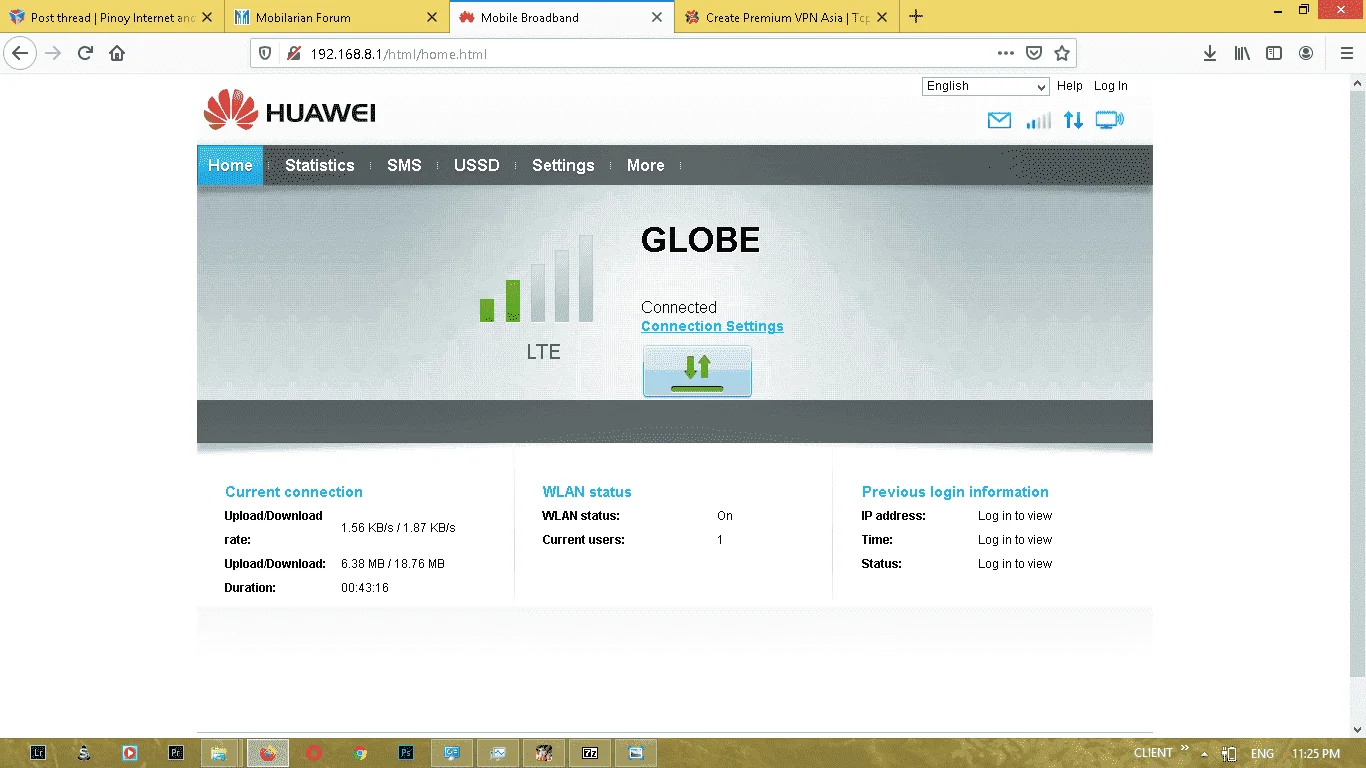Click the scrollbar up arrow

pyautogui.click(x=1357, y=81)
